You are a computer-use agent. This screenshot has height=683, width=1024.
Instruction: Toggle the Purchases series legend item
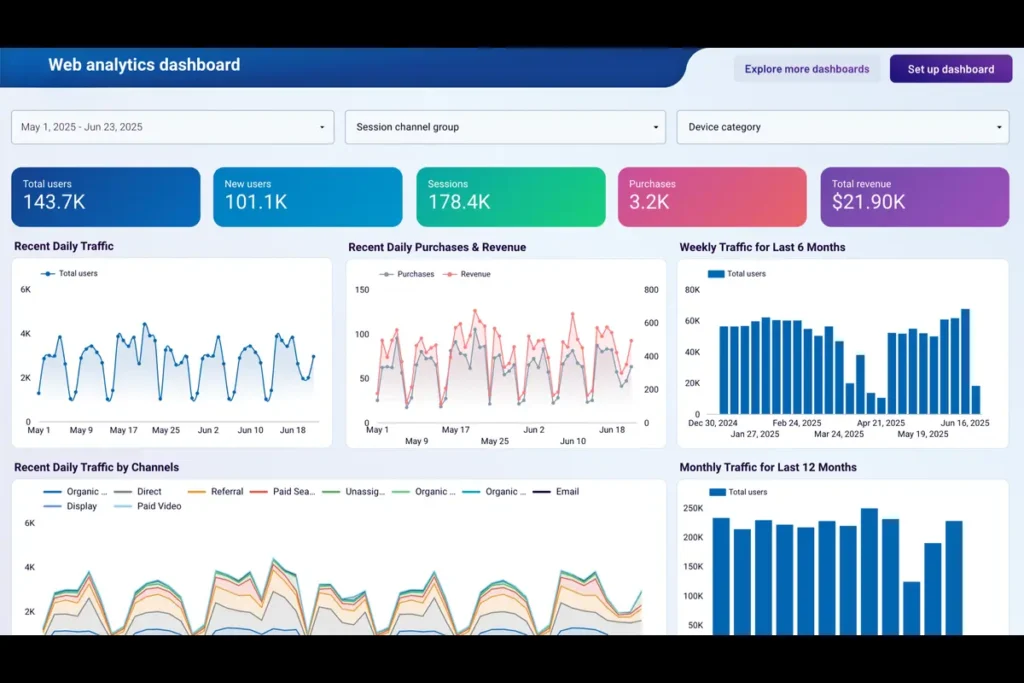click(x=406, y=274)
